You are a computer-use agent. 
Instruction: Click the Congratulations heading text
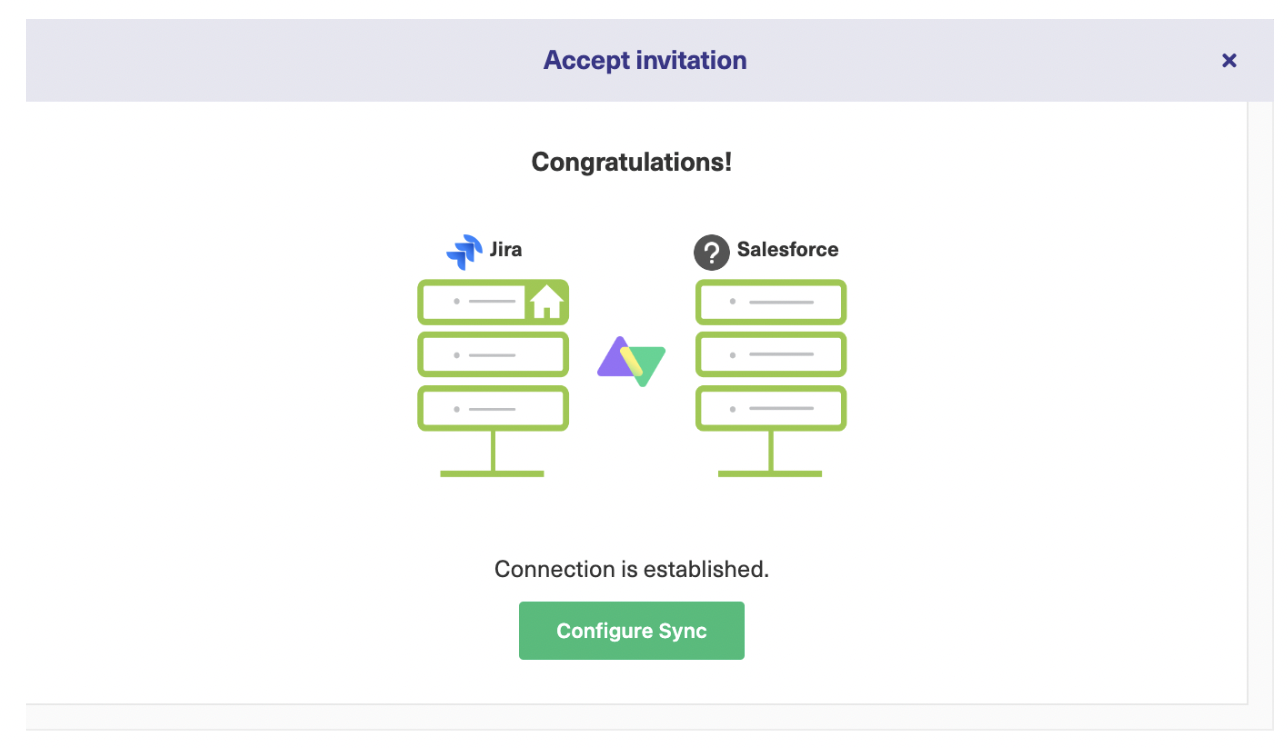coord(631,161)
